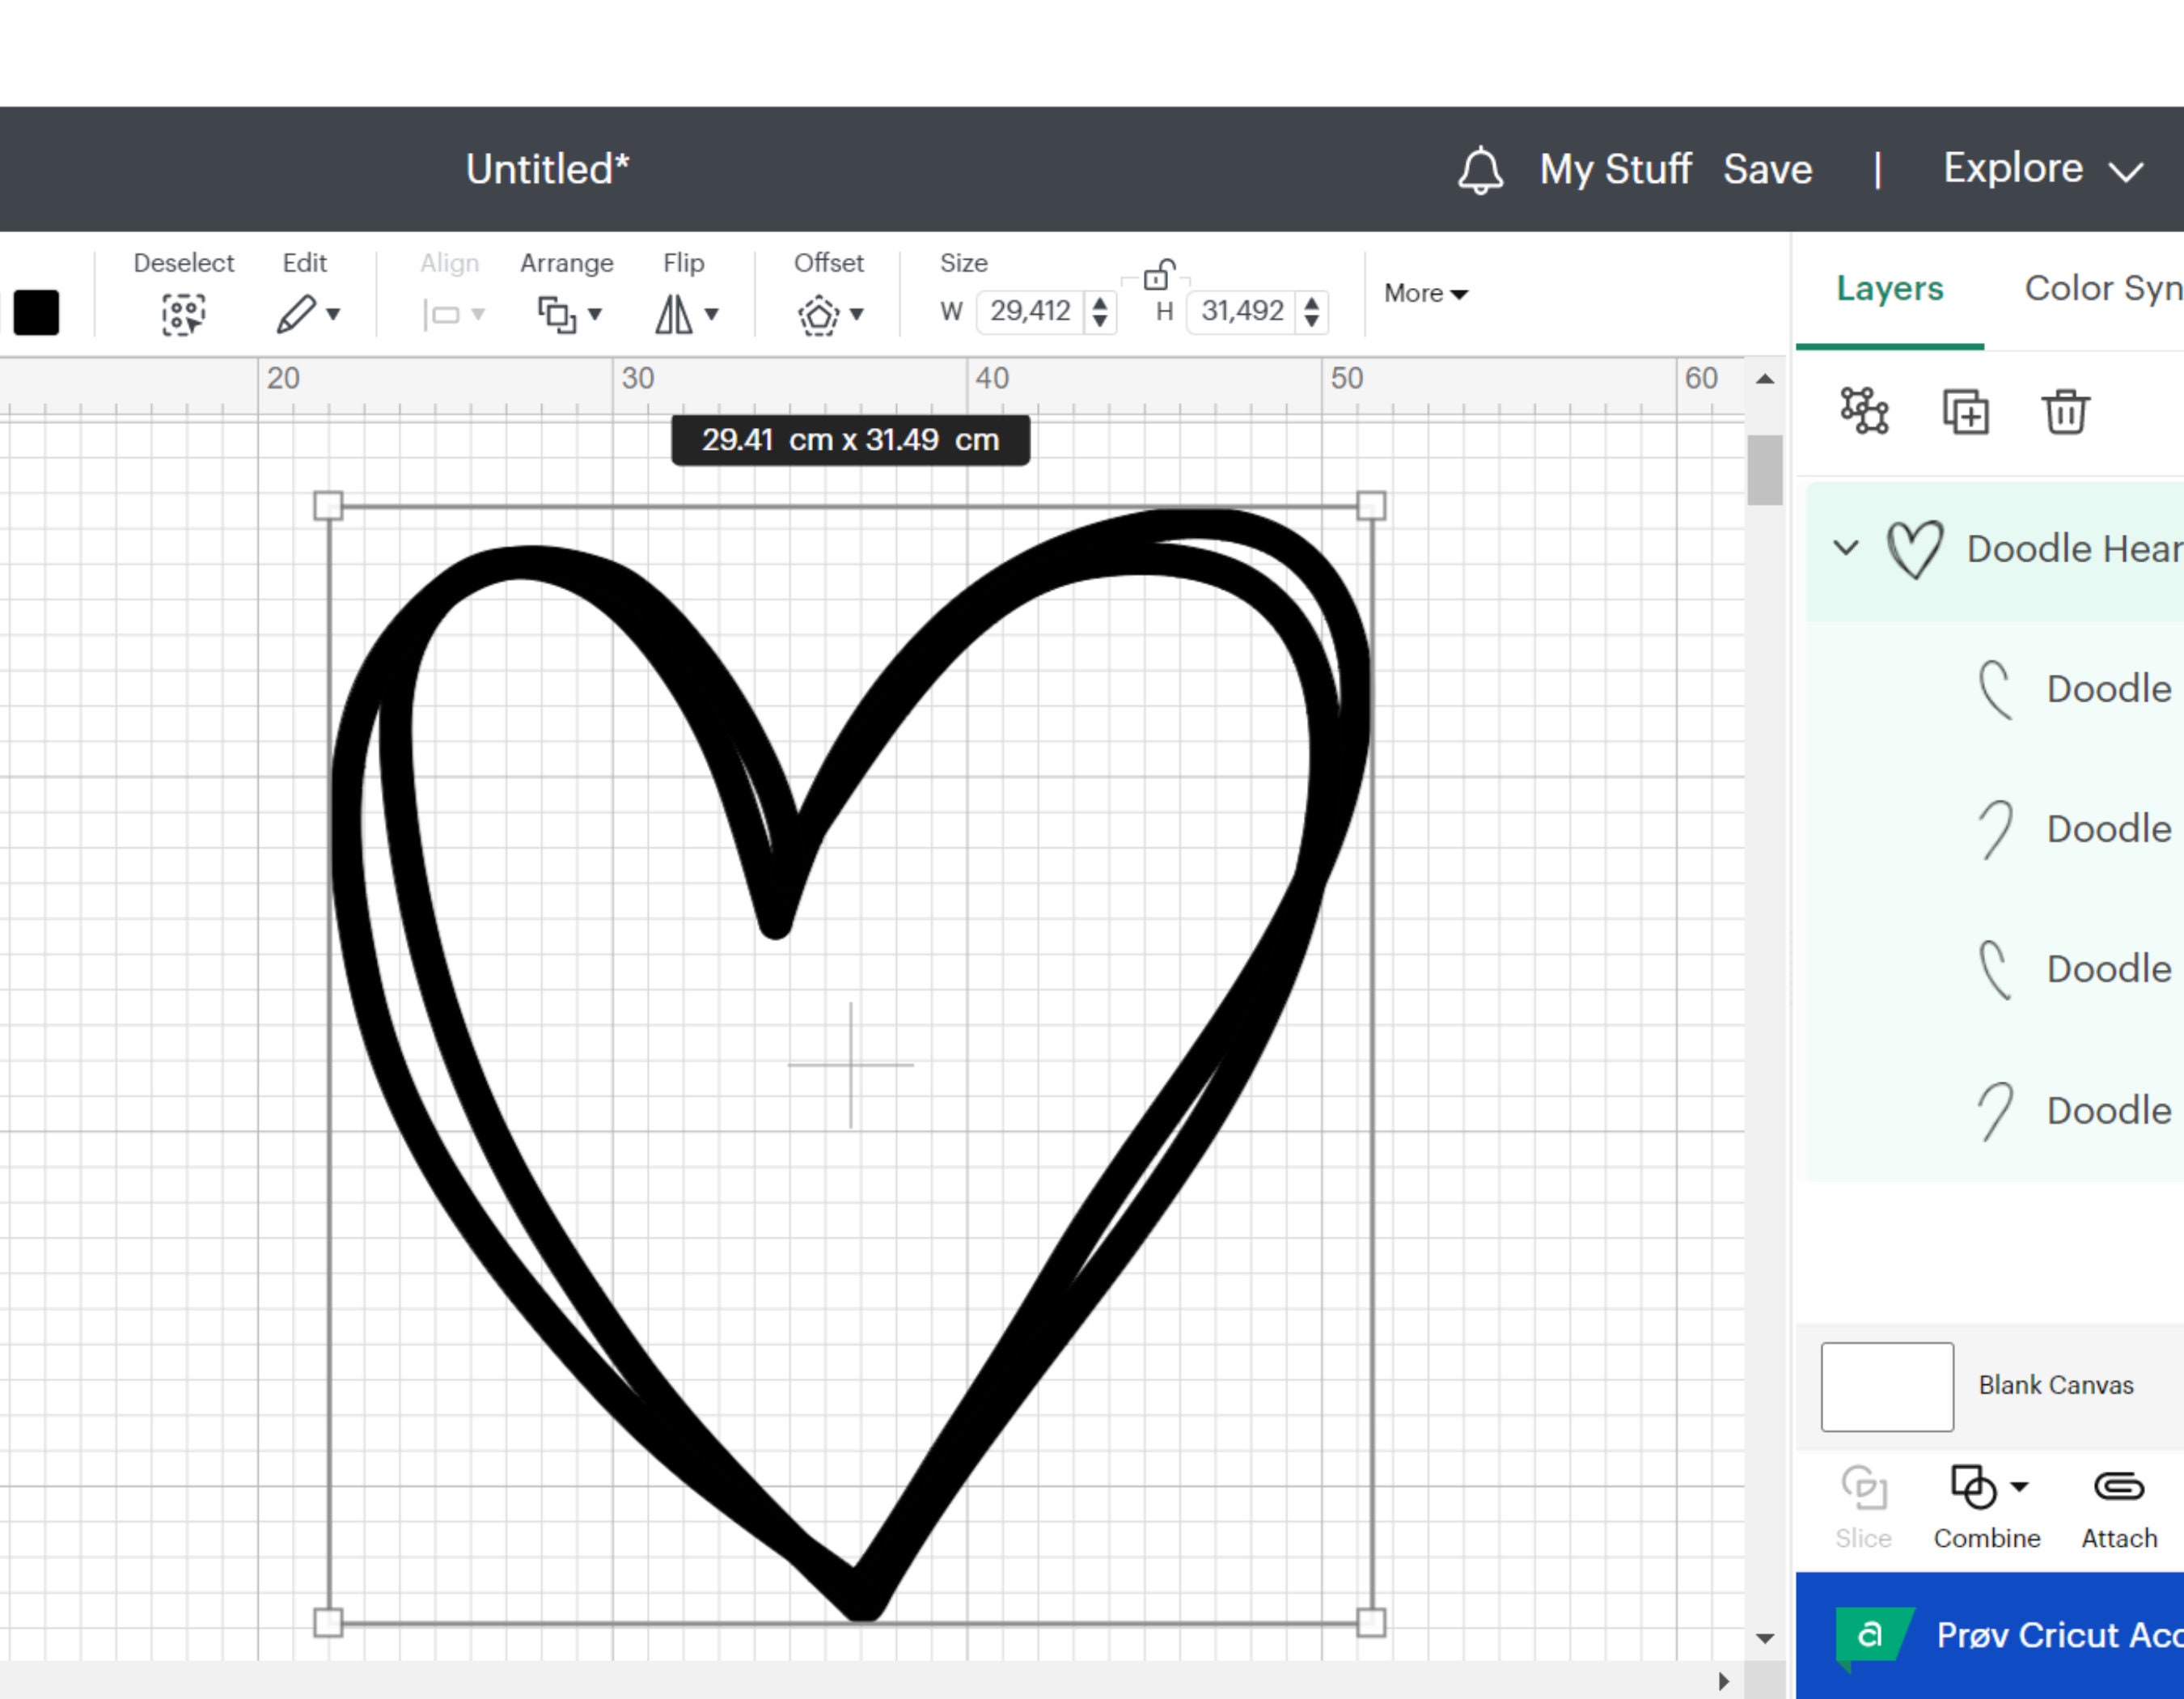This screenshot has height=1699, width=2184.
Task: Click the Save button
Action: pos(1768,168)
